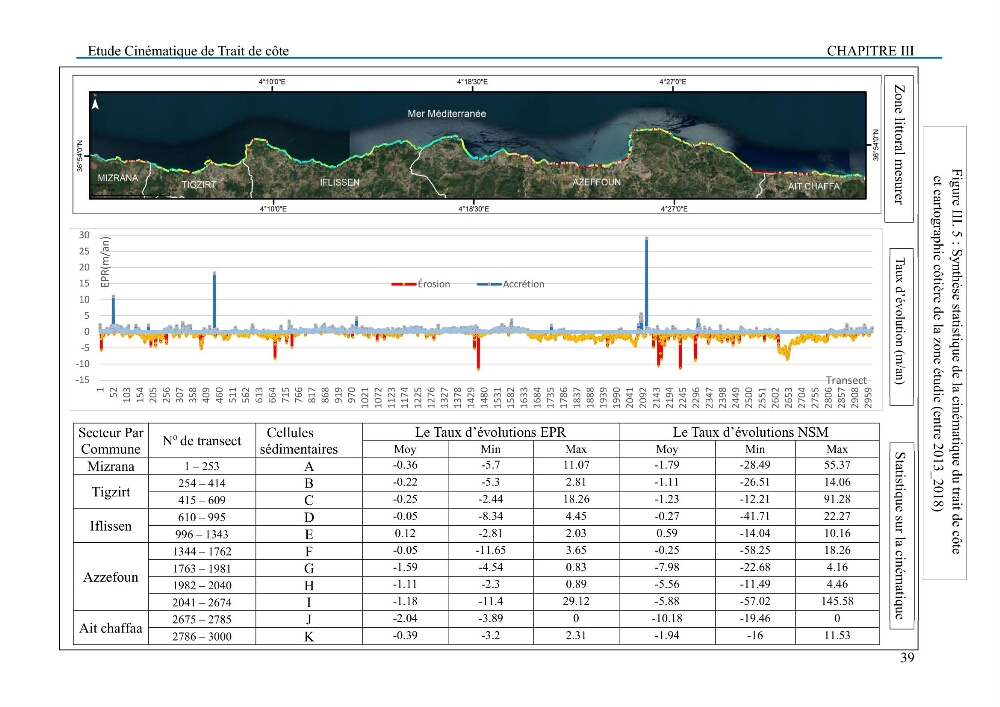Screen dimensions: 1000x707
Task: Select the transect range '1344 – 1762'
Action: pos(202,551)
